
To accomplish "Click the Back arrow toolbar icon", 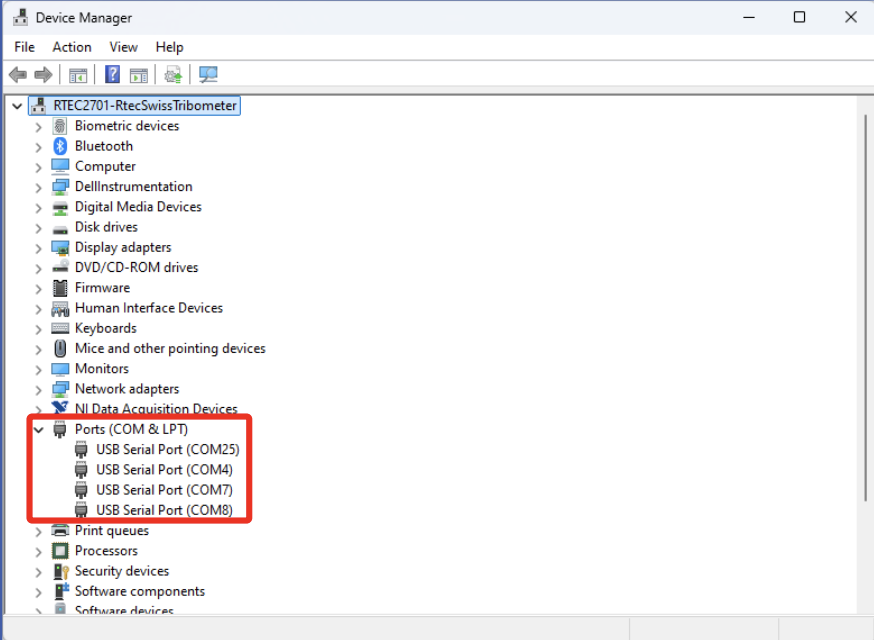I will (x=18, y=74).
